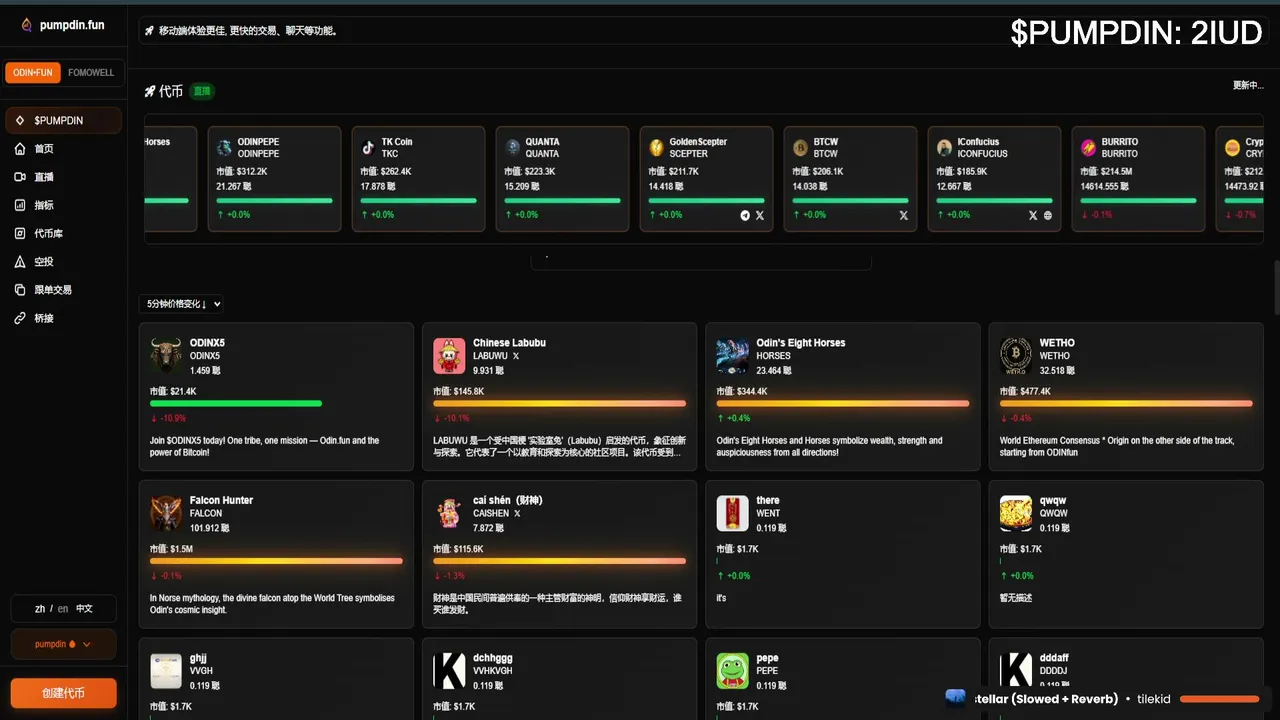Open X link on IConfucius card
This screenshot has height=720, width=1280.
pos(1033,215)
